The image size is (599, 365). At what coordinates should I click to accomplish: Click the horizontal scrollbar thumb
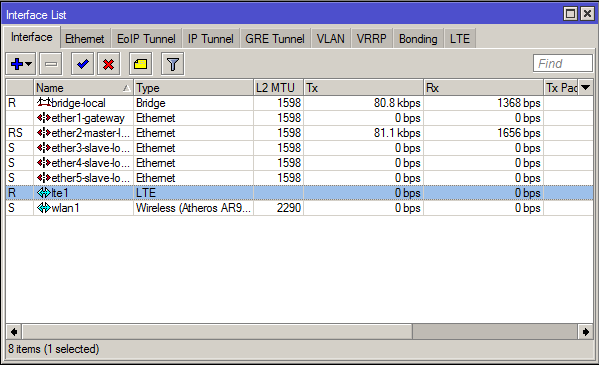point(217,332)
